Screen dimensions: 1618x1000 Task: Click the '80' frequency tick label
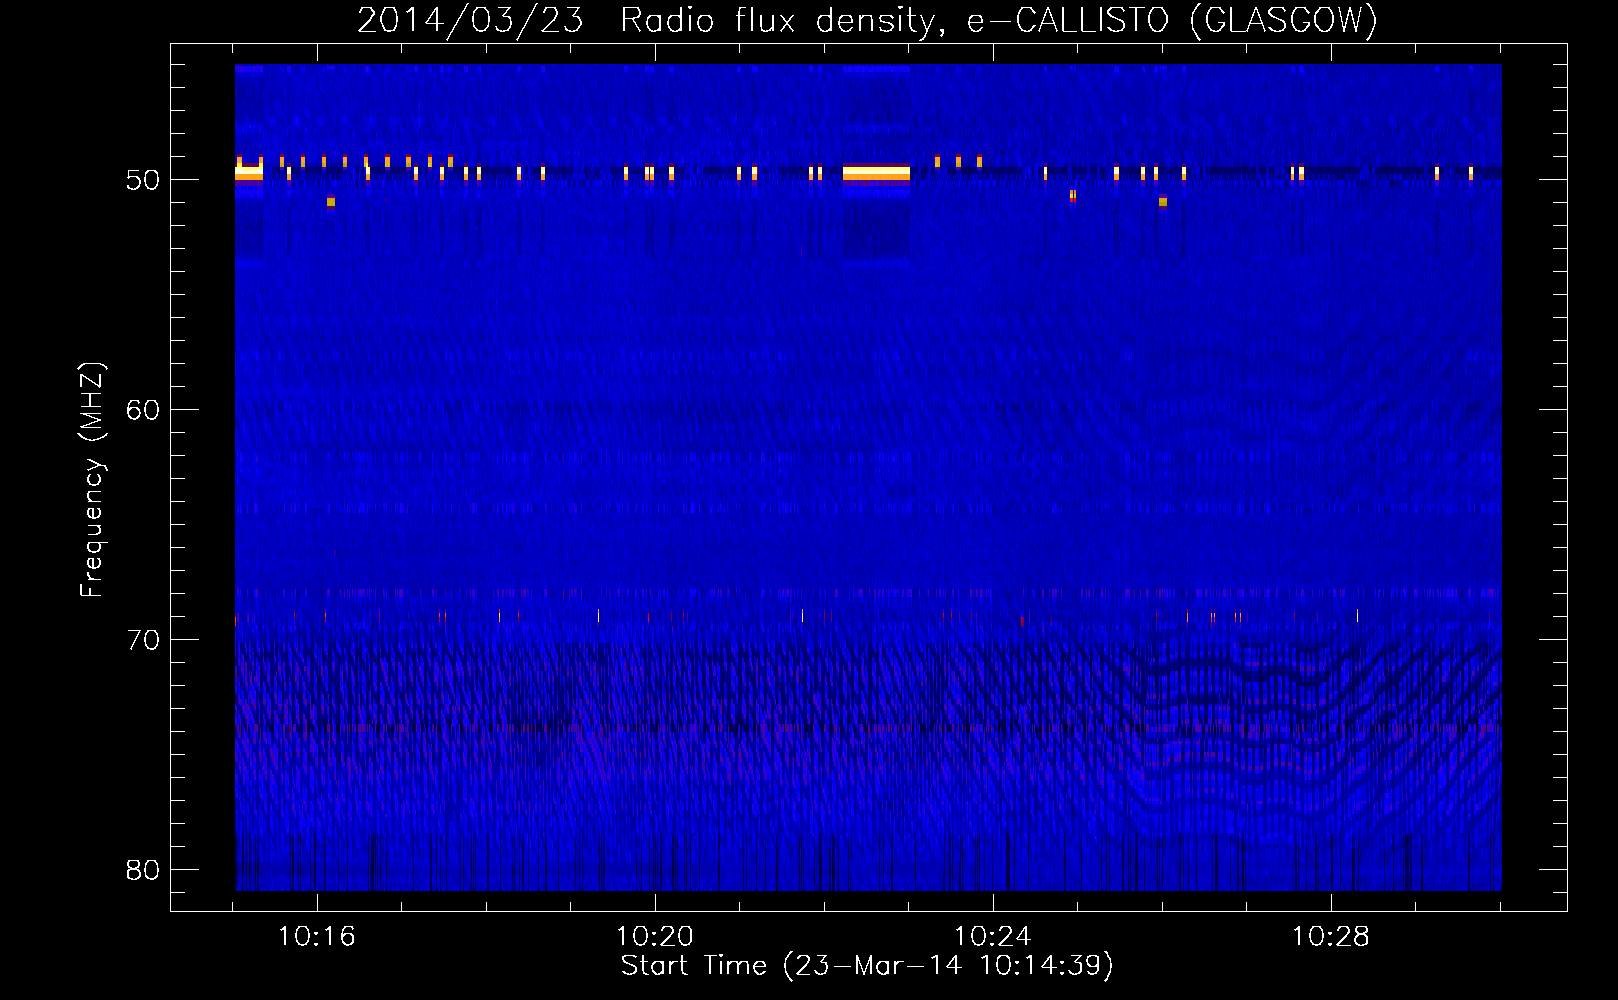coord(143,870)
